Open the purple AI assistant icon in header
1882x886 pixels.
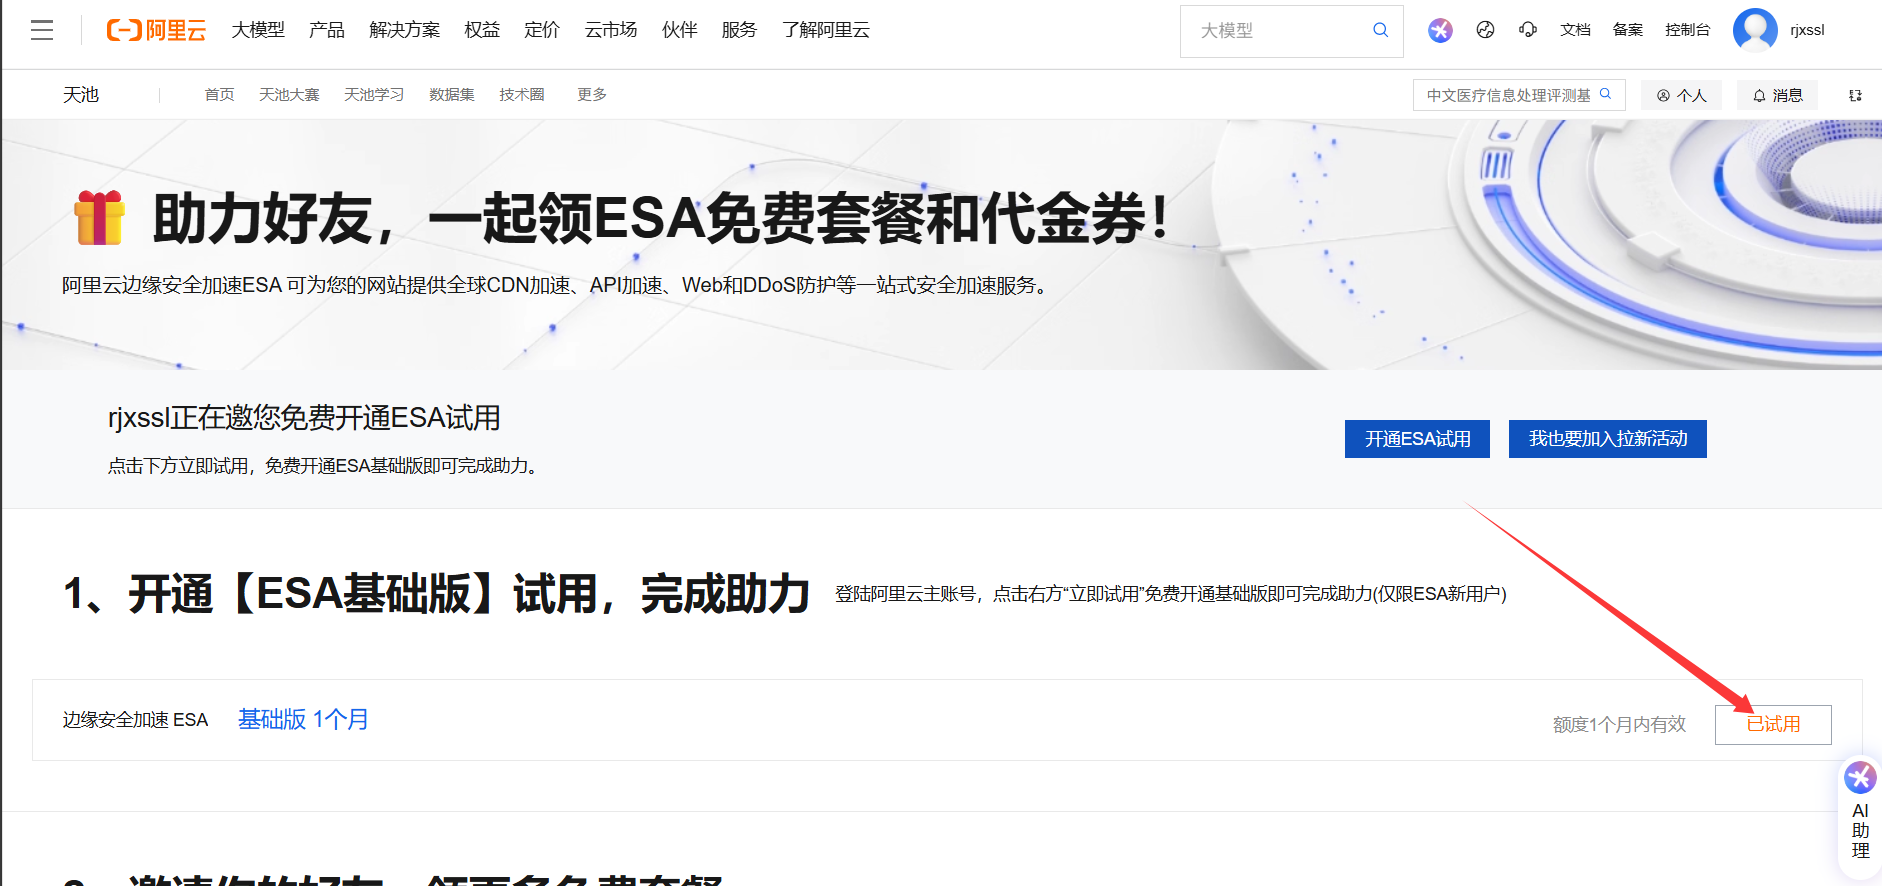pos(1440,30)
